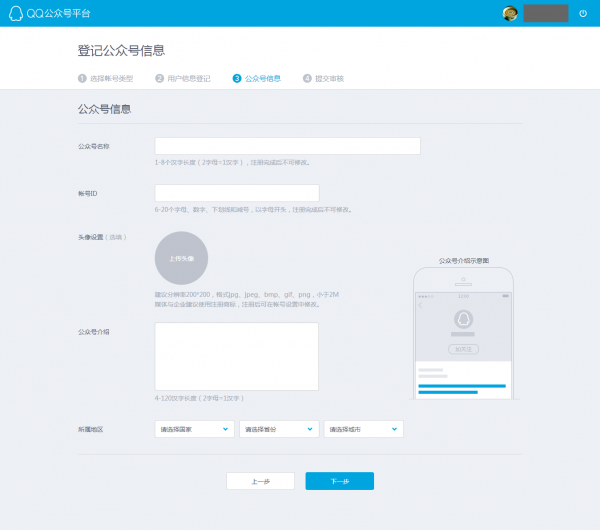Click the penguin avatar in phone preview
The image size is (600, 530).
click(x=463, y=320)
